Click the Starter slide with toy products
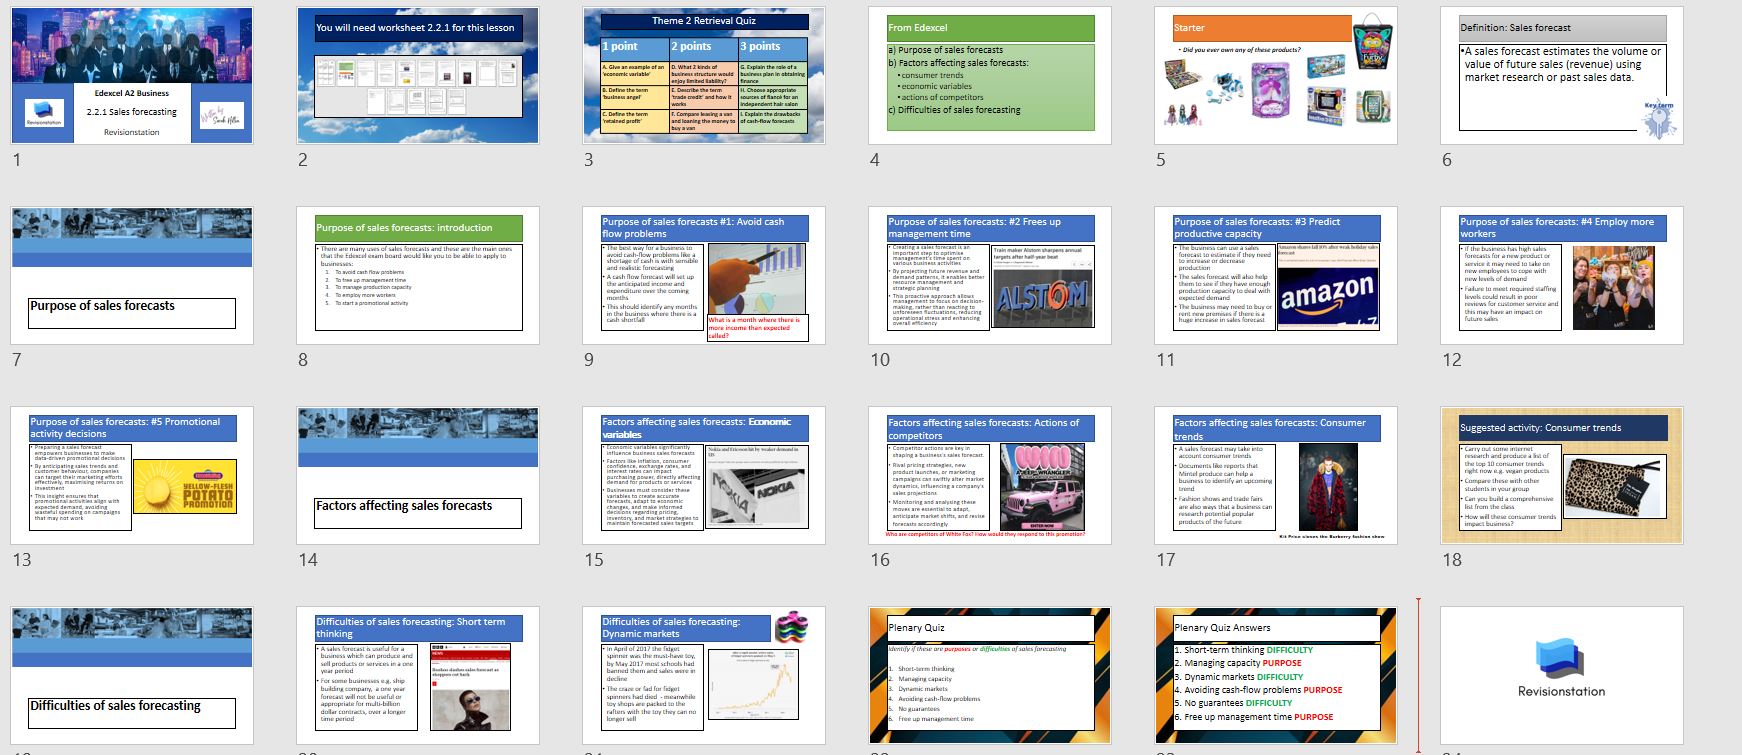This screenshot has width=1742, height=755. (1276, 76)
